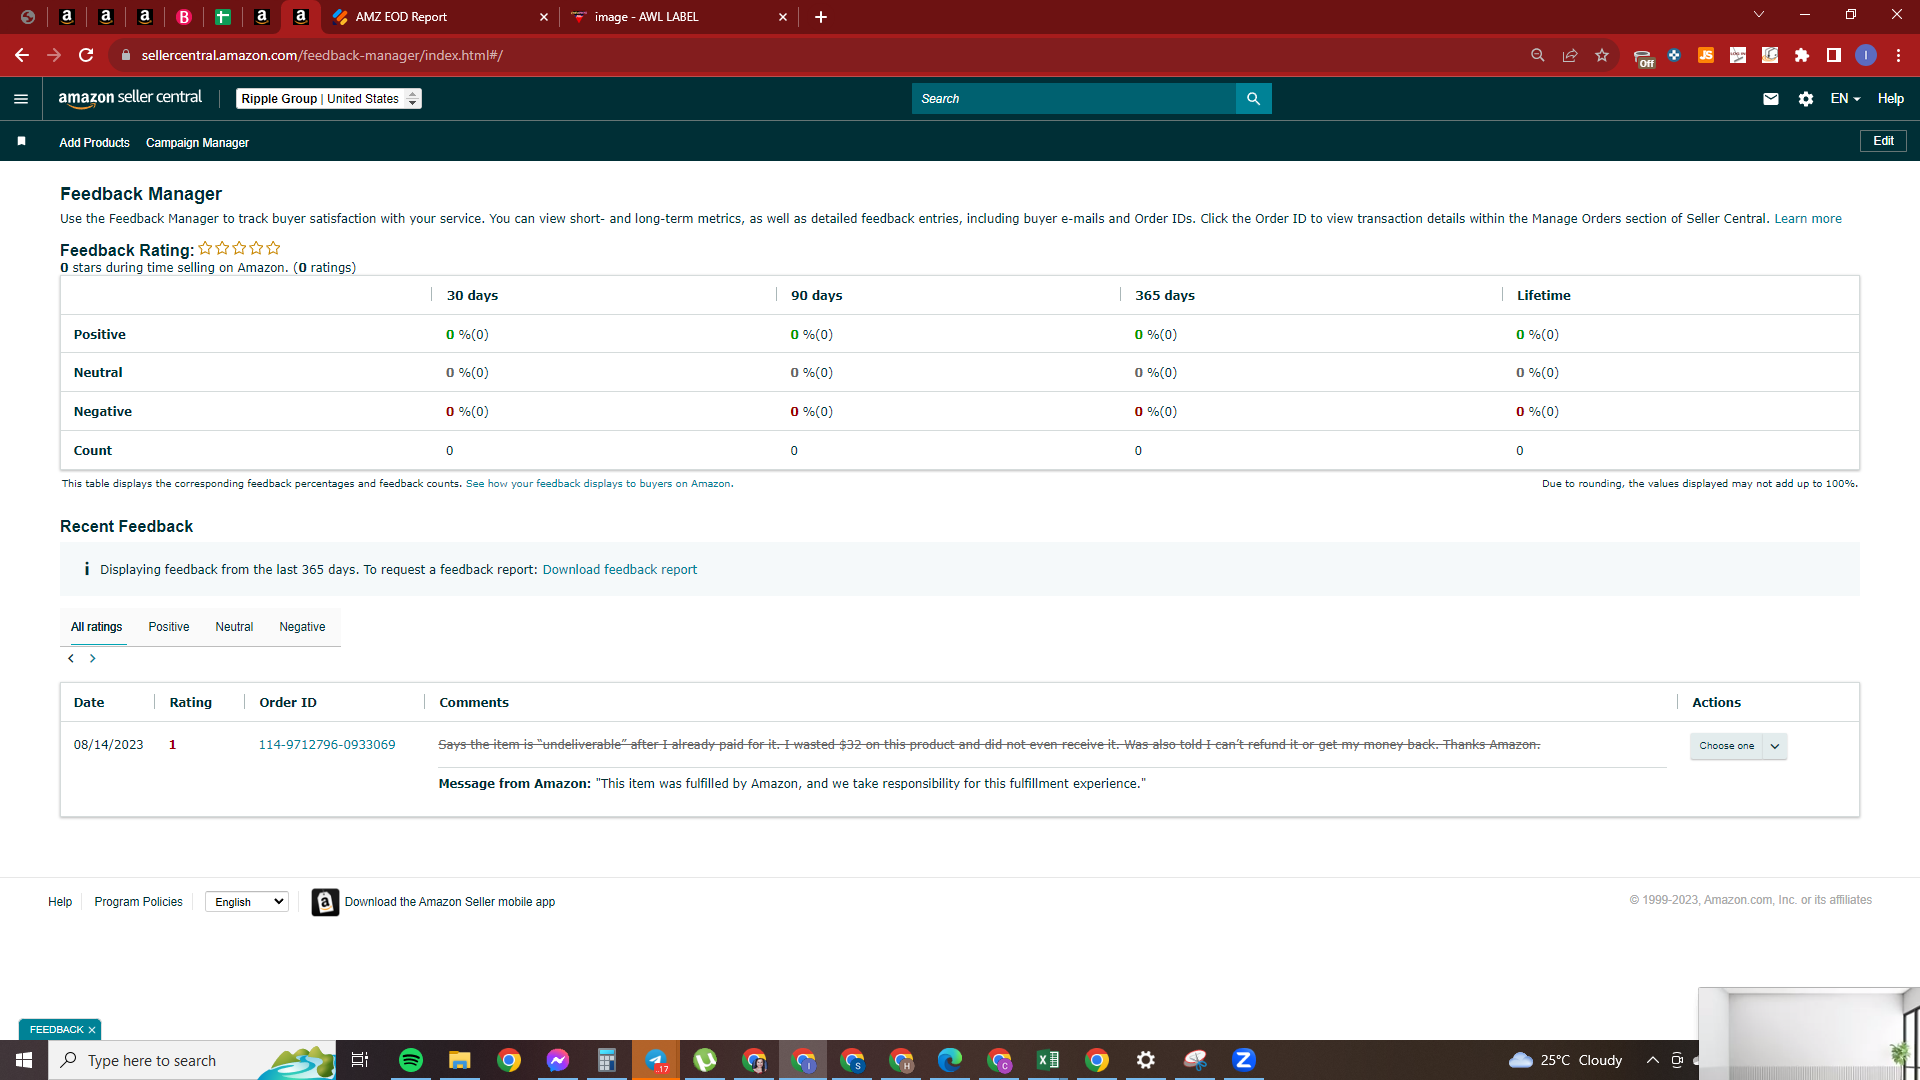
Task: Open Task View on the taskbar
Action: point(360,1060)
